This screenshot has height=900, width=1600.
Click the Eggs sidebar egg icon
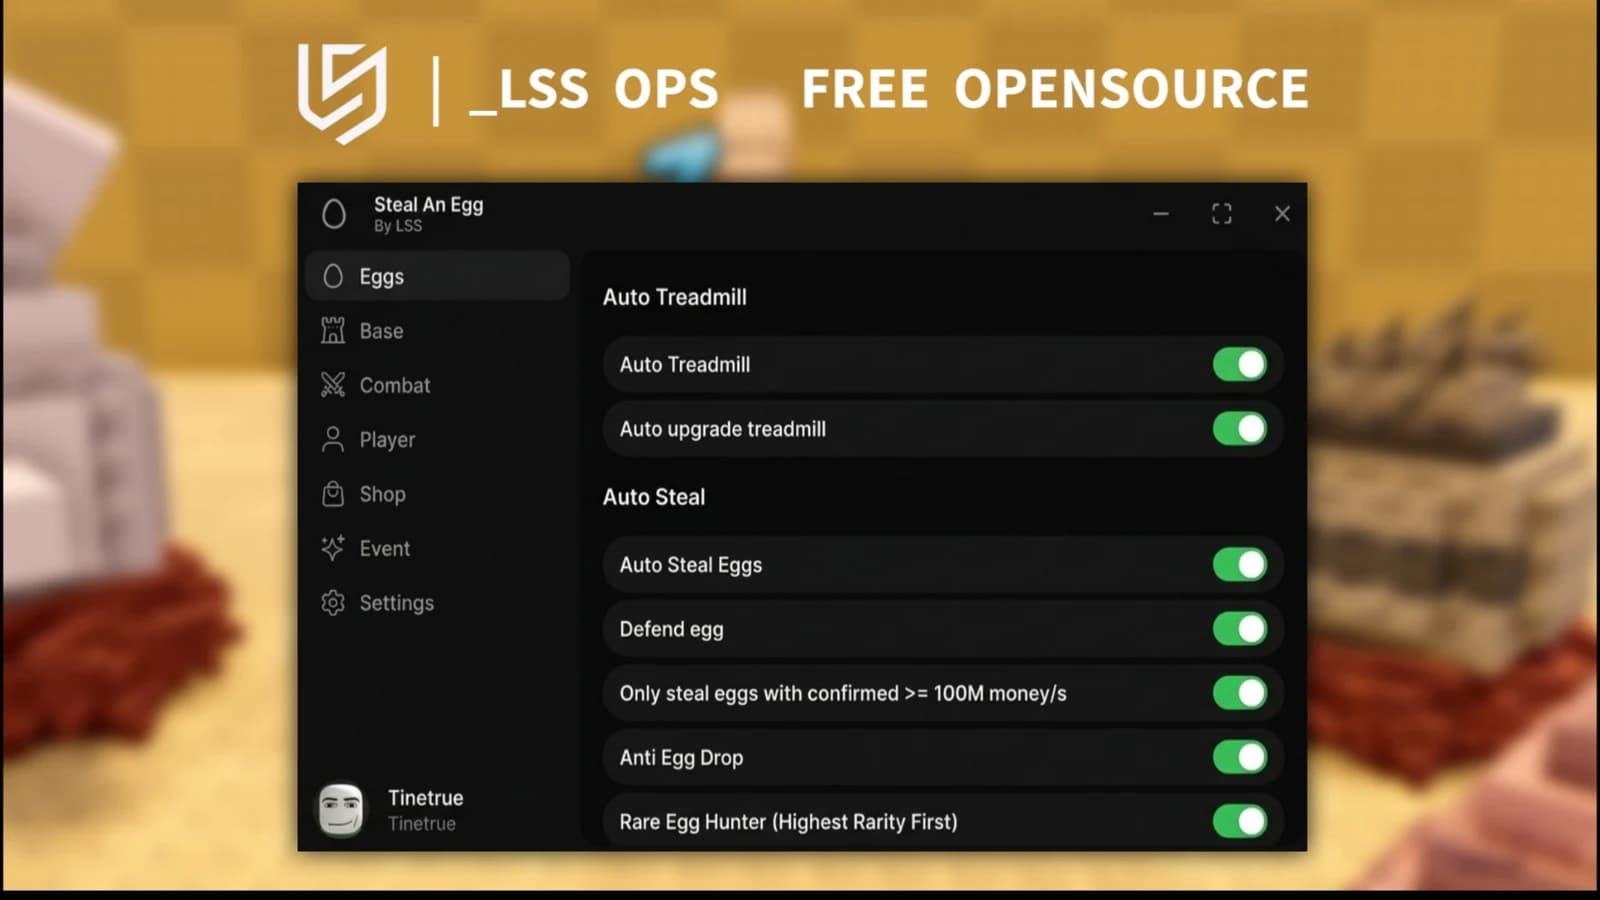[x=333, y=277]
